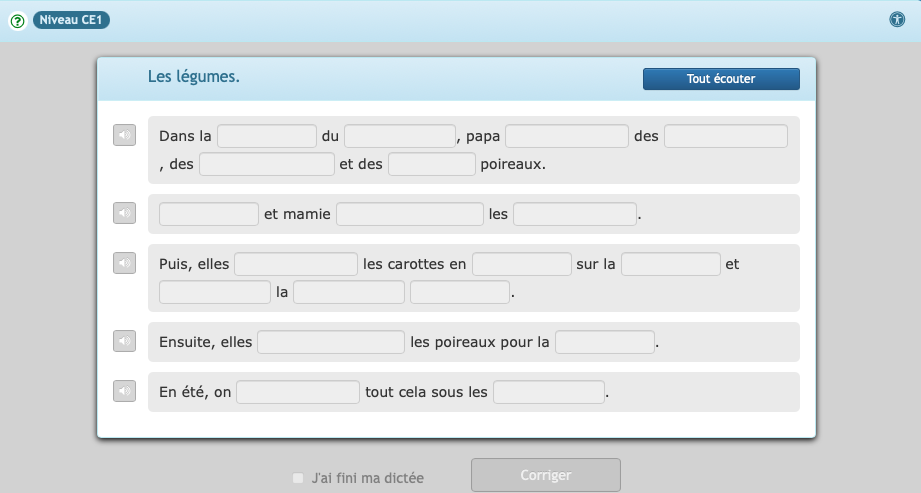
Task: Check the 'J'ai fini ma dictée' box
Action: click(x=298, y=478)
